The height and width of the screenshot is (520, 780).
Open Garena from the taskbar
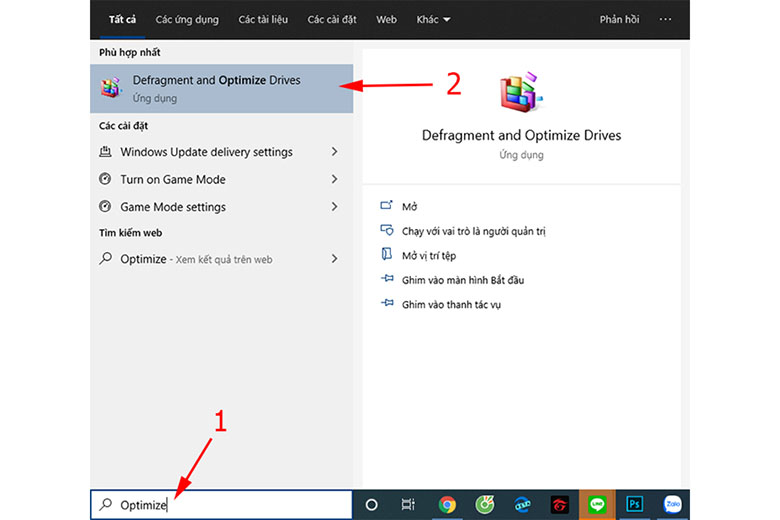coord(561,505)
